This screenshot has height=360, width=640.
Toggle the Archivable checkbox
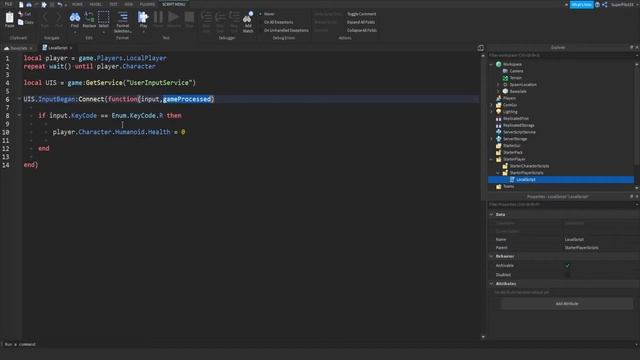click(x=567, y=266)
